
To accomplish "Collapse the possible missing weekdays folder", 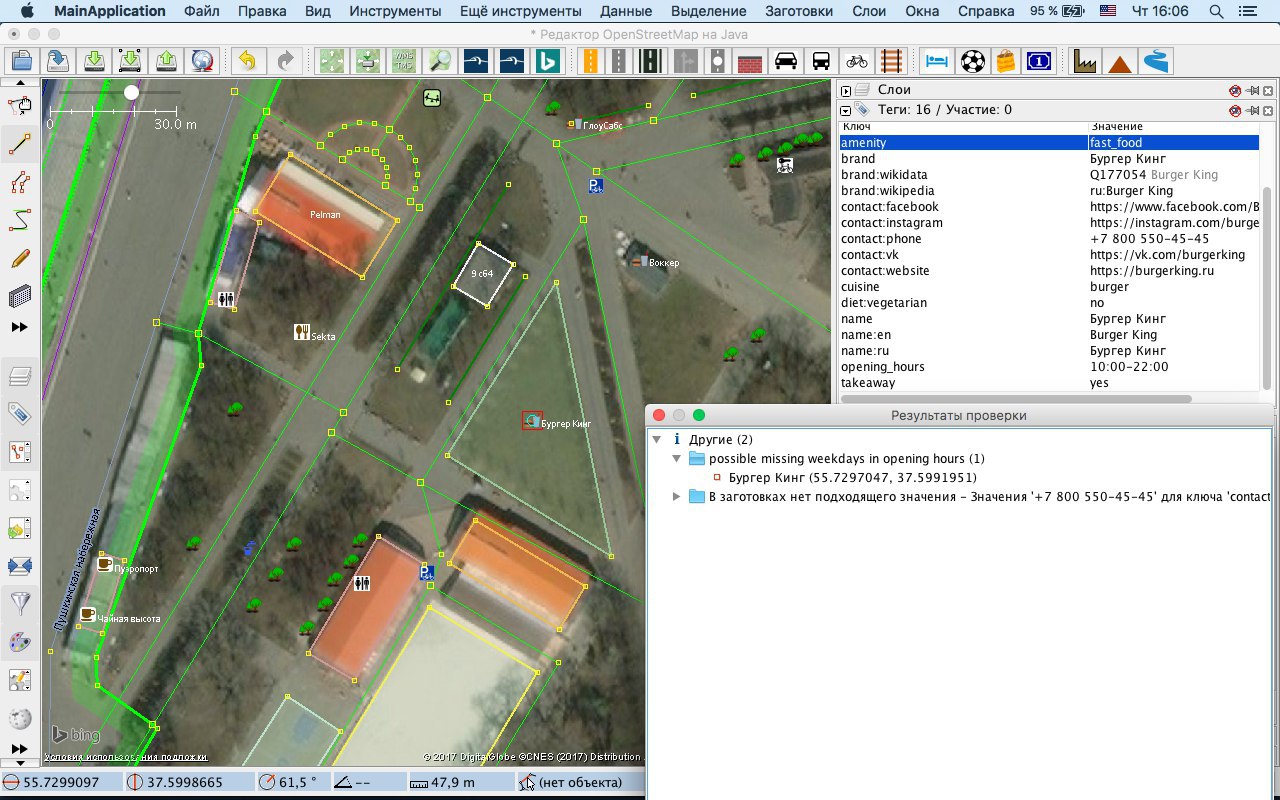I will (677, 459).
